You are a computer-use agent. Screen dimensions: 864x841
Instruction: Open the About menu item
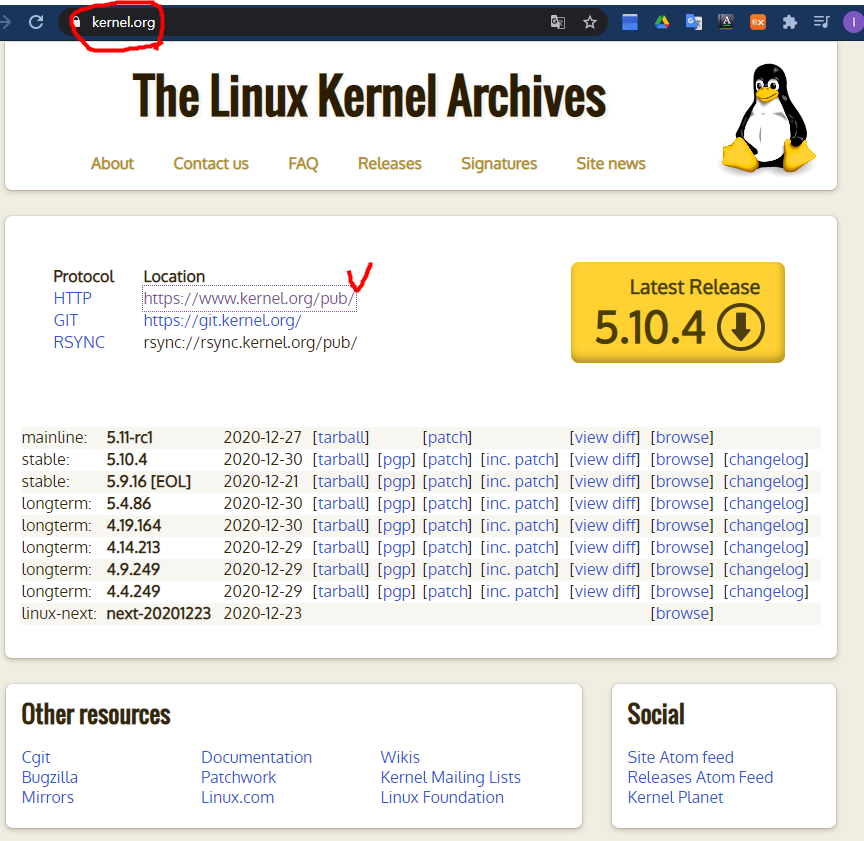click(112, 164)
